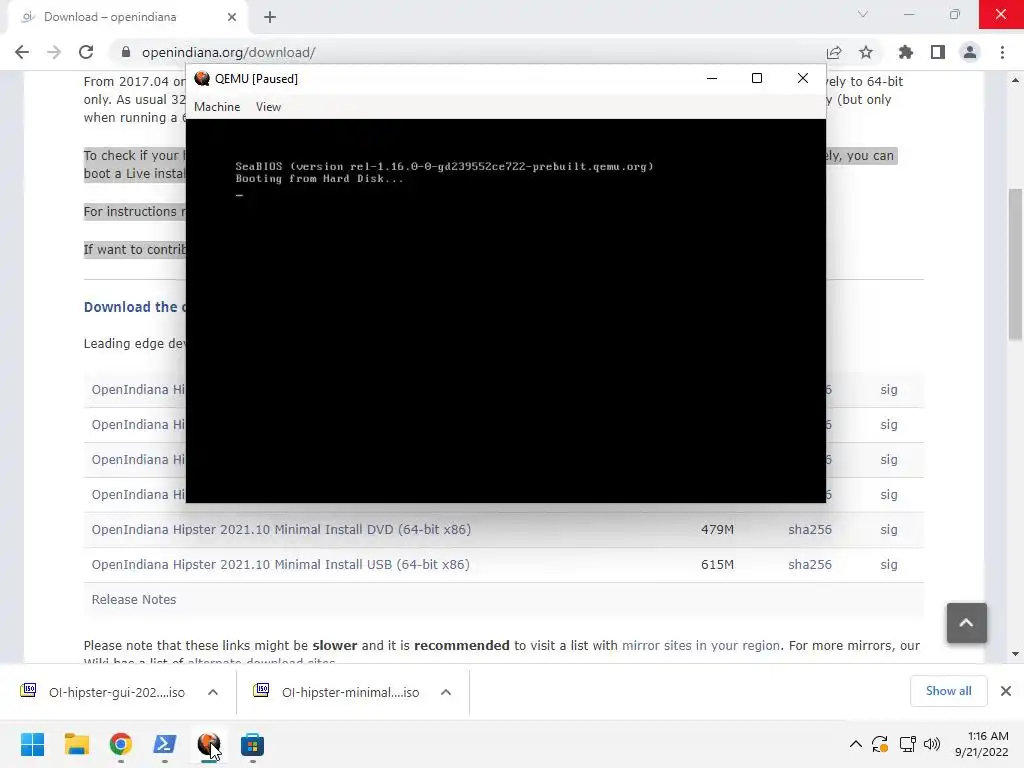Close the Download – openindiana tab
Screen dimensions: 1024x768
coord(232,17)
